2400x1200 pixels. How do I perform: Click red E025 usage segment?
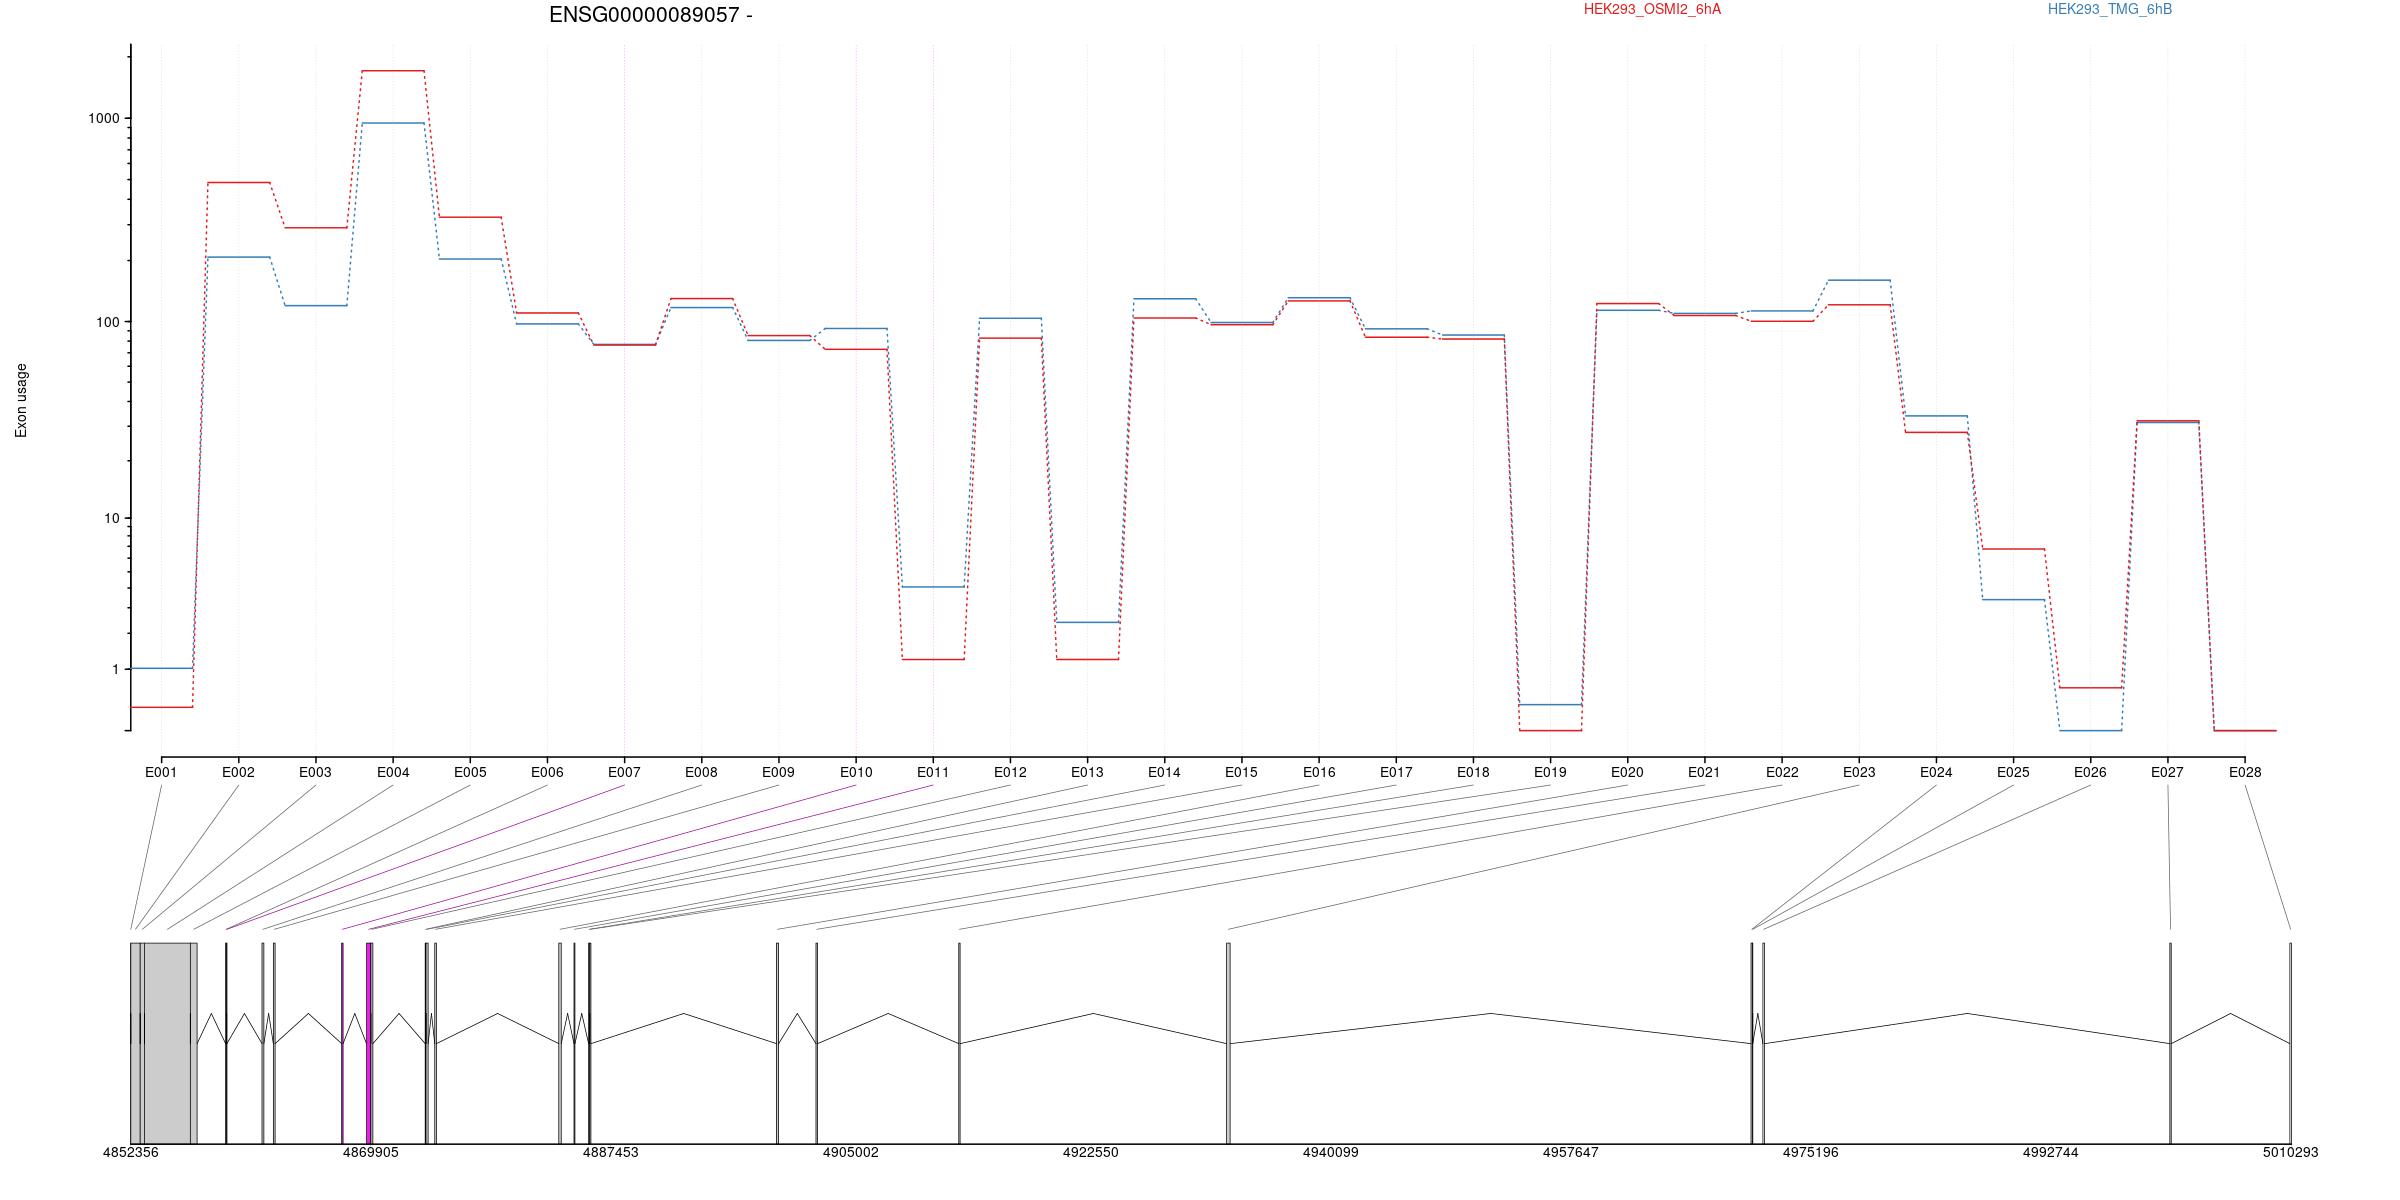2013,549
